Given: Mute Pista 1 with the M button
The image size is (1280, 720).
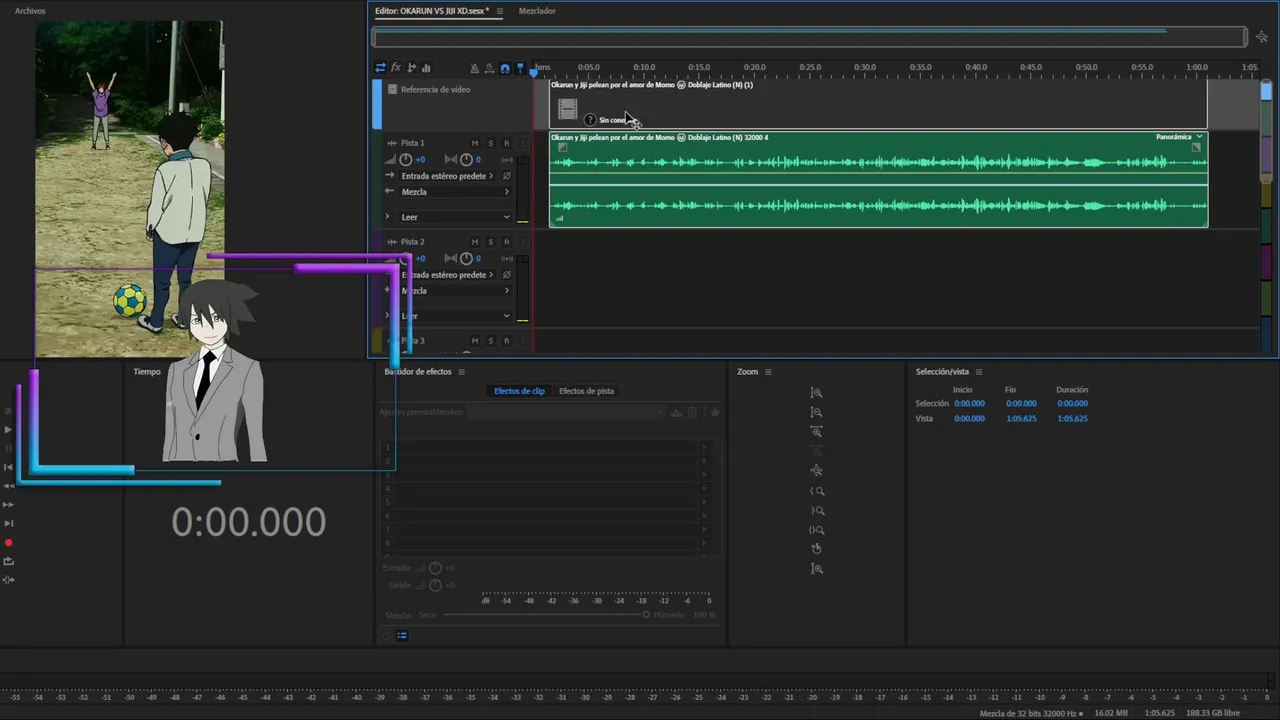Looking at the screenshot, I should click(475, 143).
